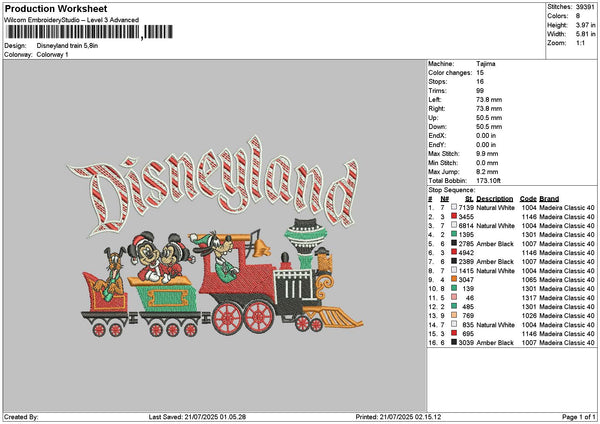Click Madeira Classic 40 brand in stop 4 row
This screenshot has height=424, width=600.
567,235
